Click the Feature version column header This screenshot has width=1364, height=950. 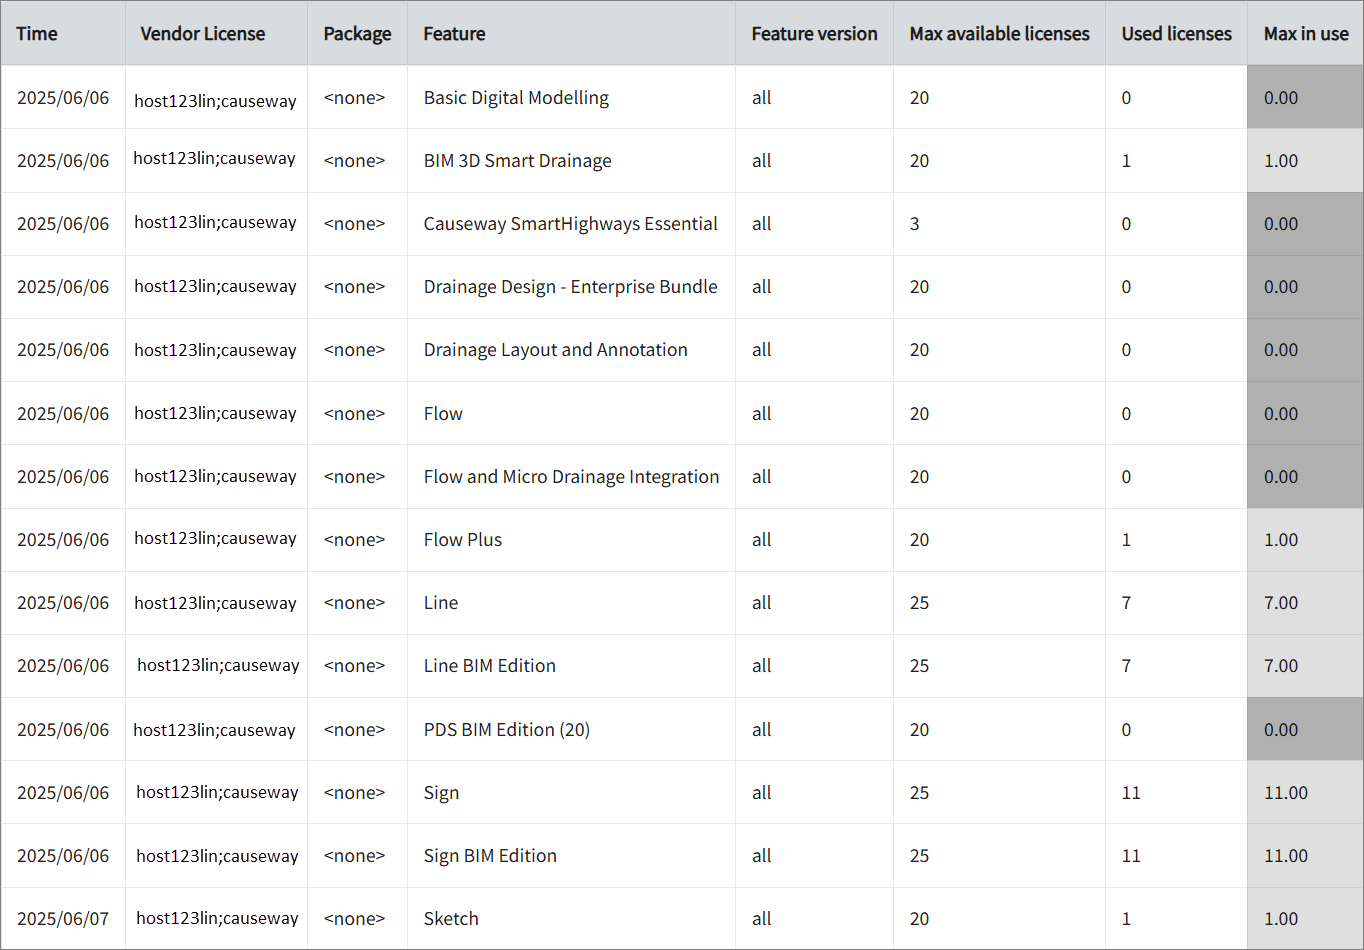point(814,33)
